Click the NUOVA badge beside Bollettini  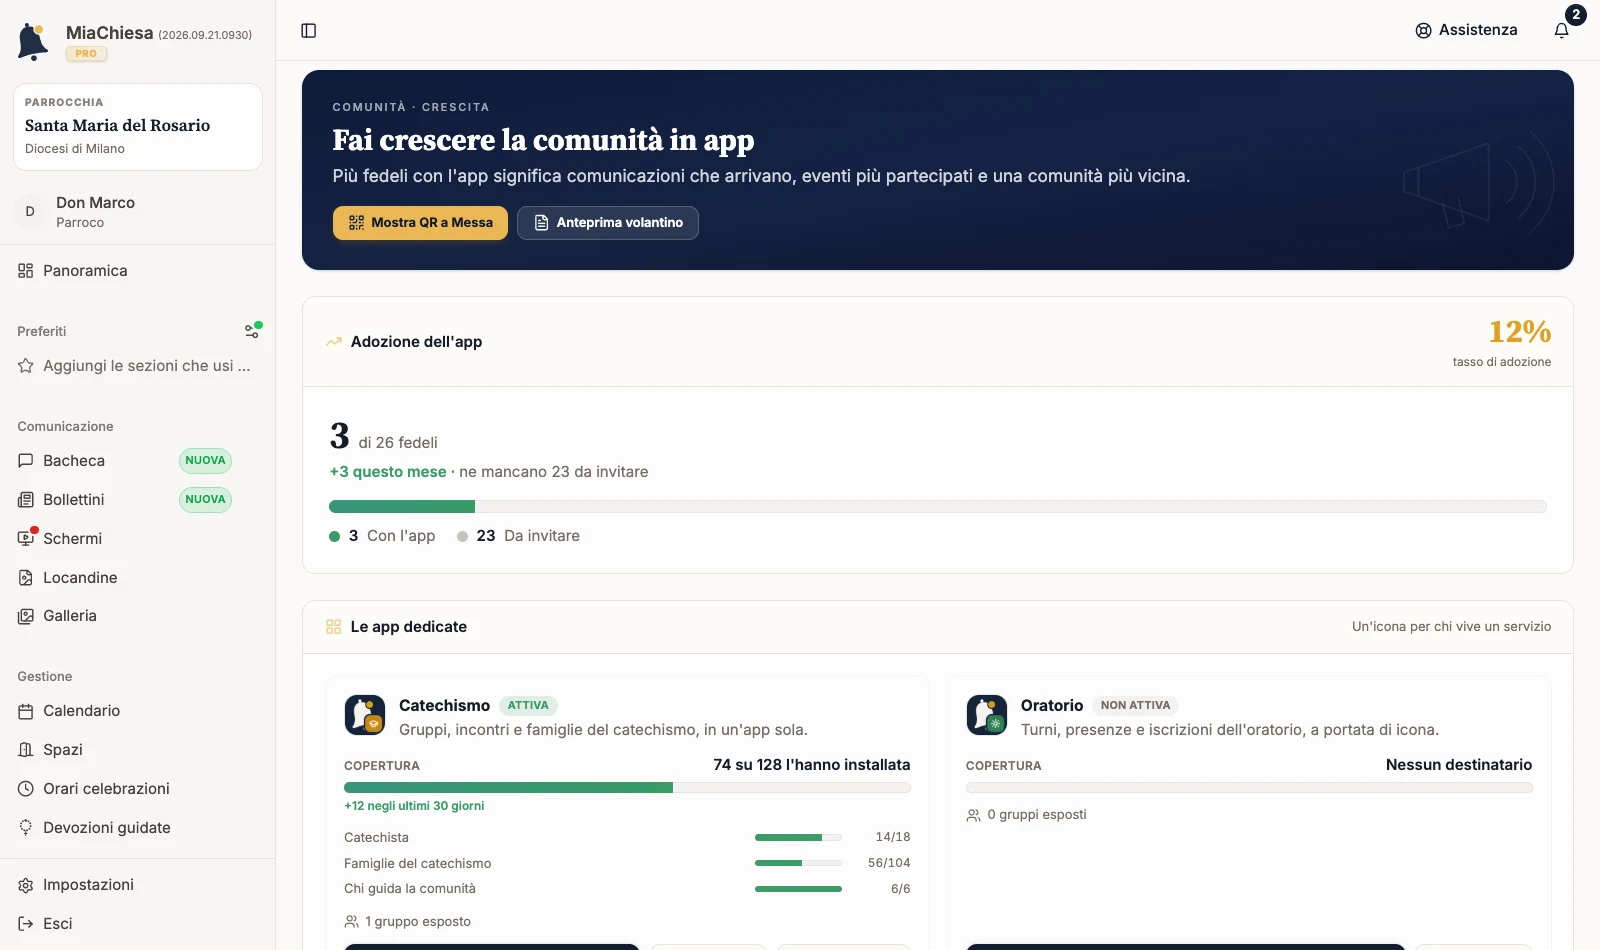pos(205,500)
